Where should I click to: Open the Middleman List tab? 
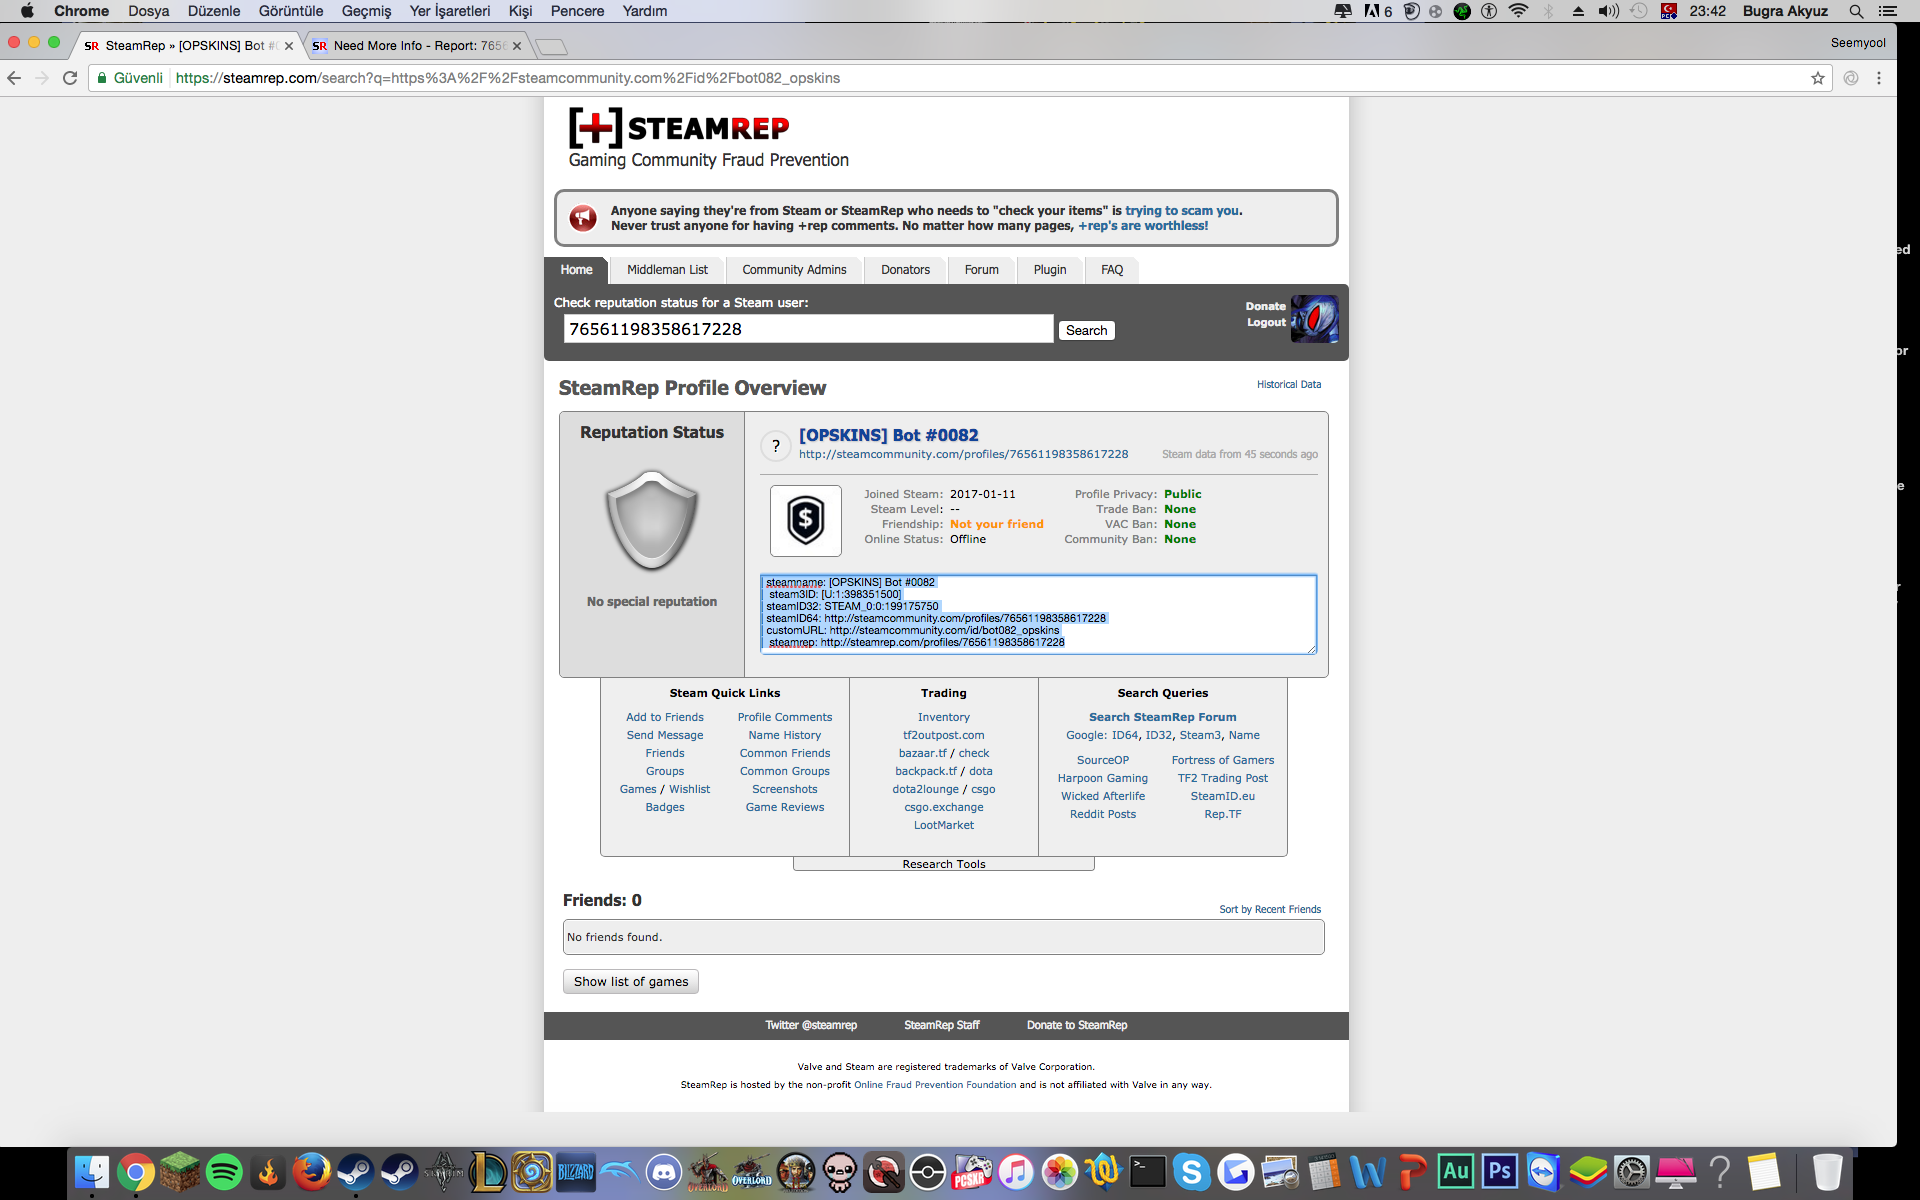(x=667, y=270)
